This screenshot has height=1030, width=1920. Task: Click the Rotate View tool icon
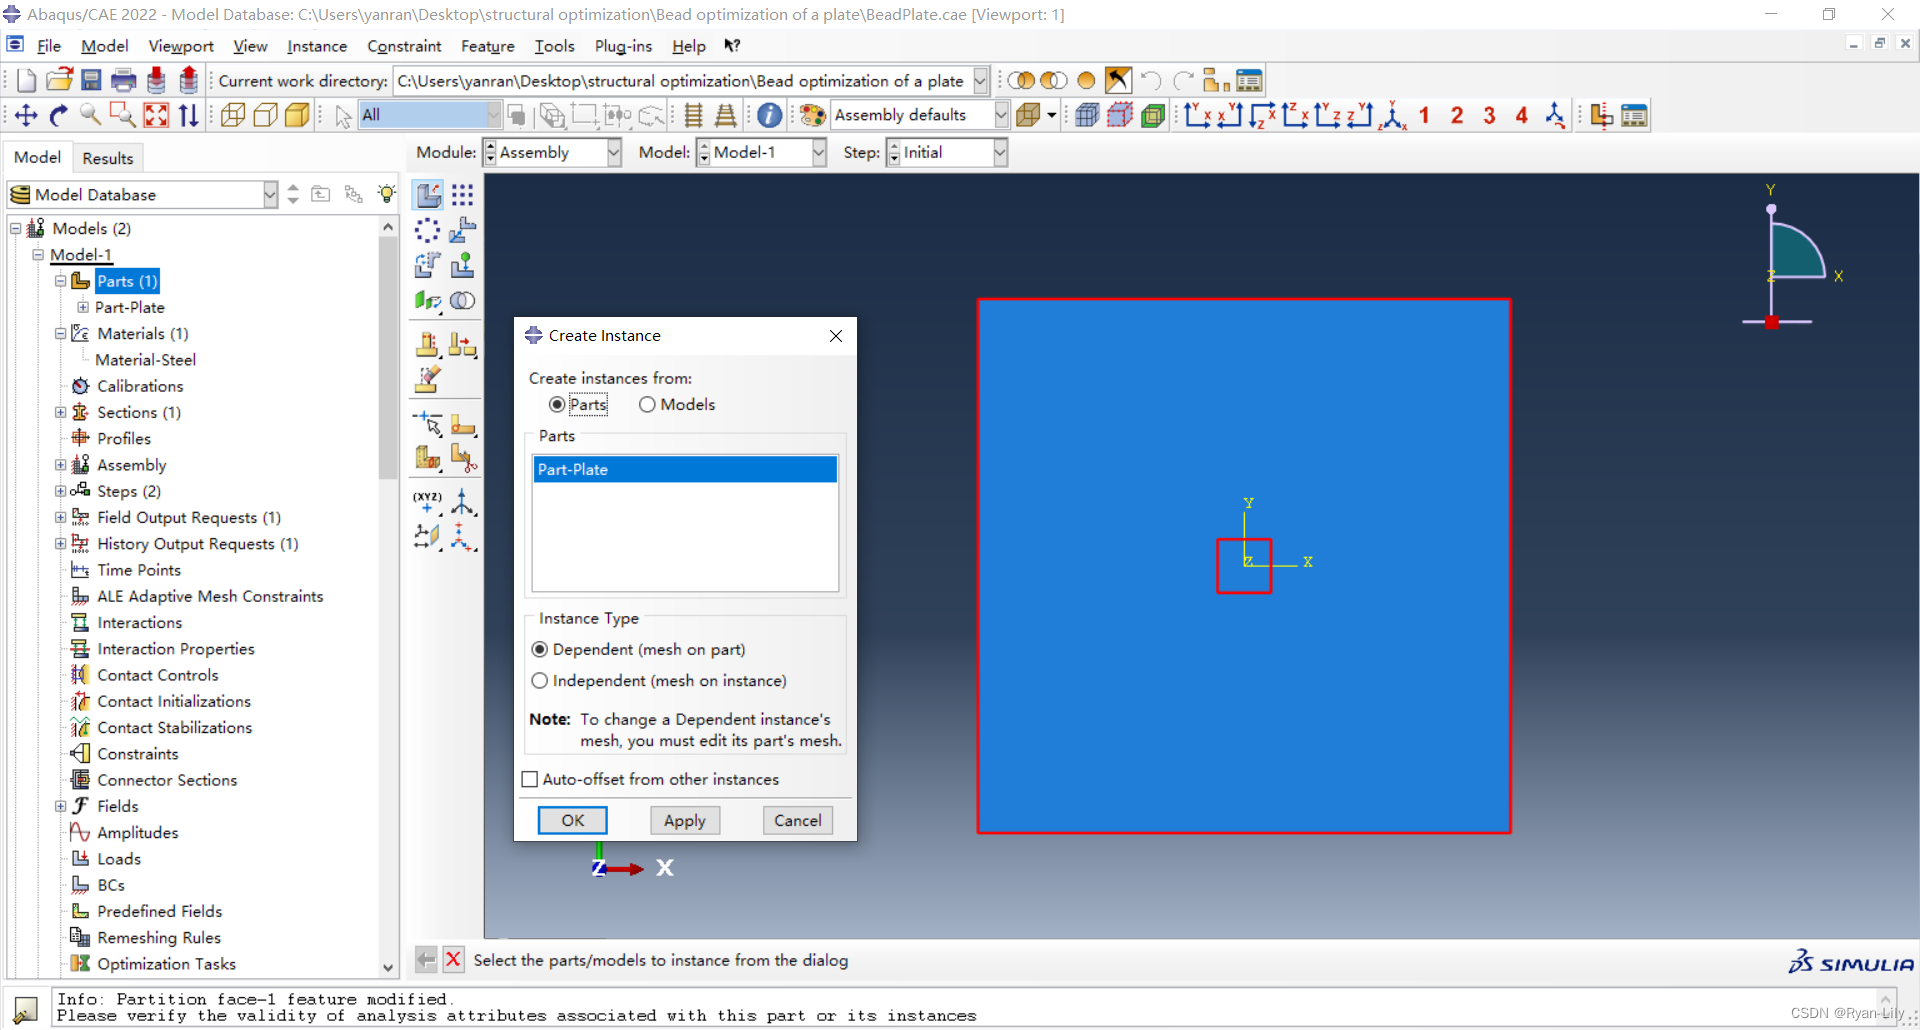58,115
